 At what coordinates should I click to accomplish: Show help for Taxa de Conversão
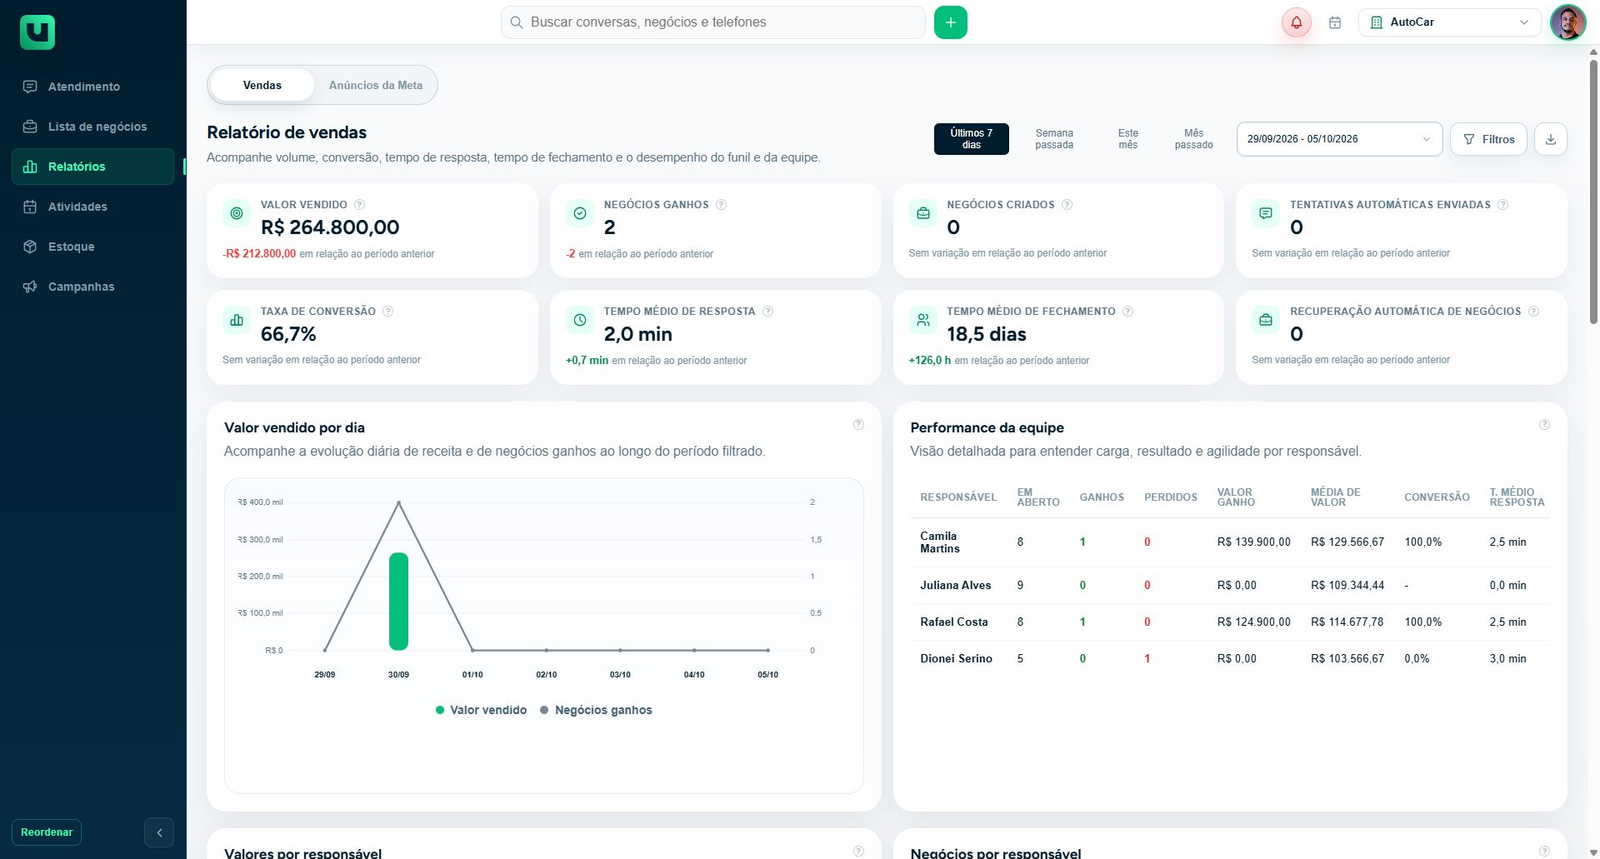tap(388, 311)
